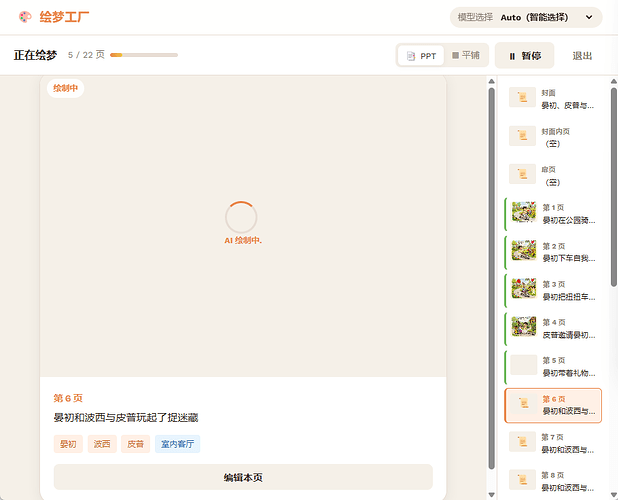
Task: Click the AI 绘制中 loading spinner
Action: [x=241, y=217]
